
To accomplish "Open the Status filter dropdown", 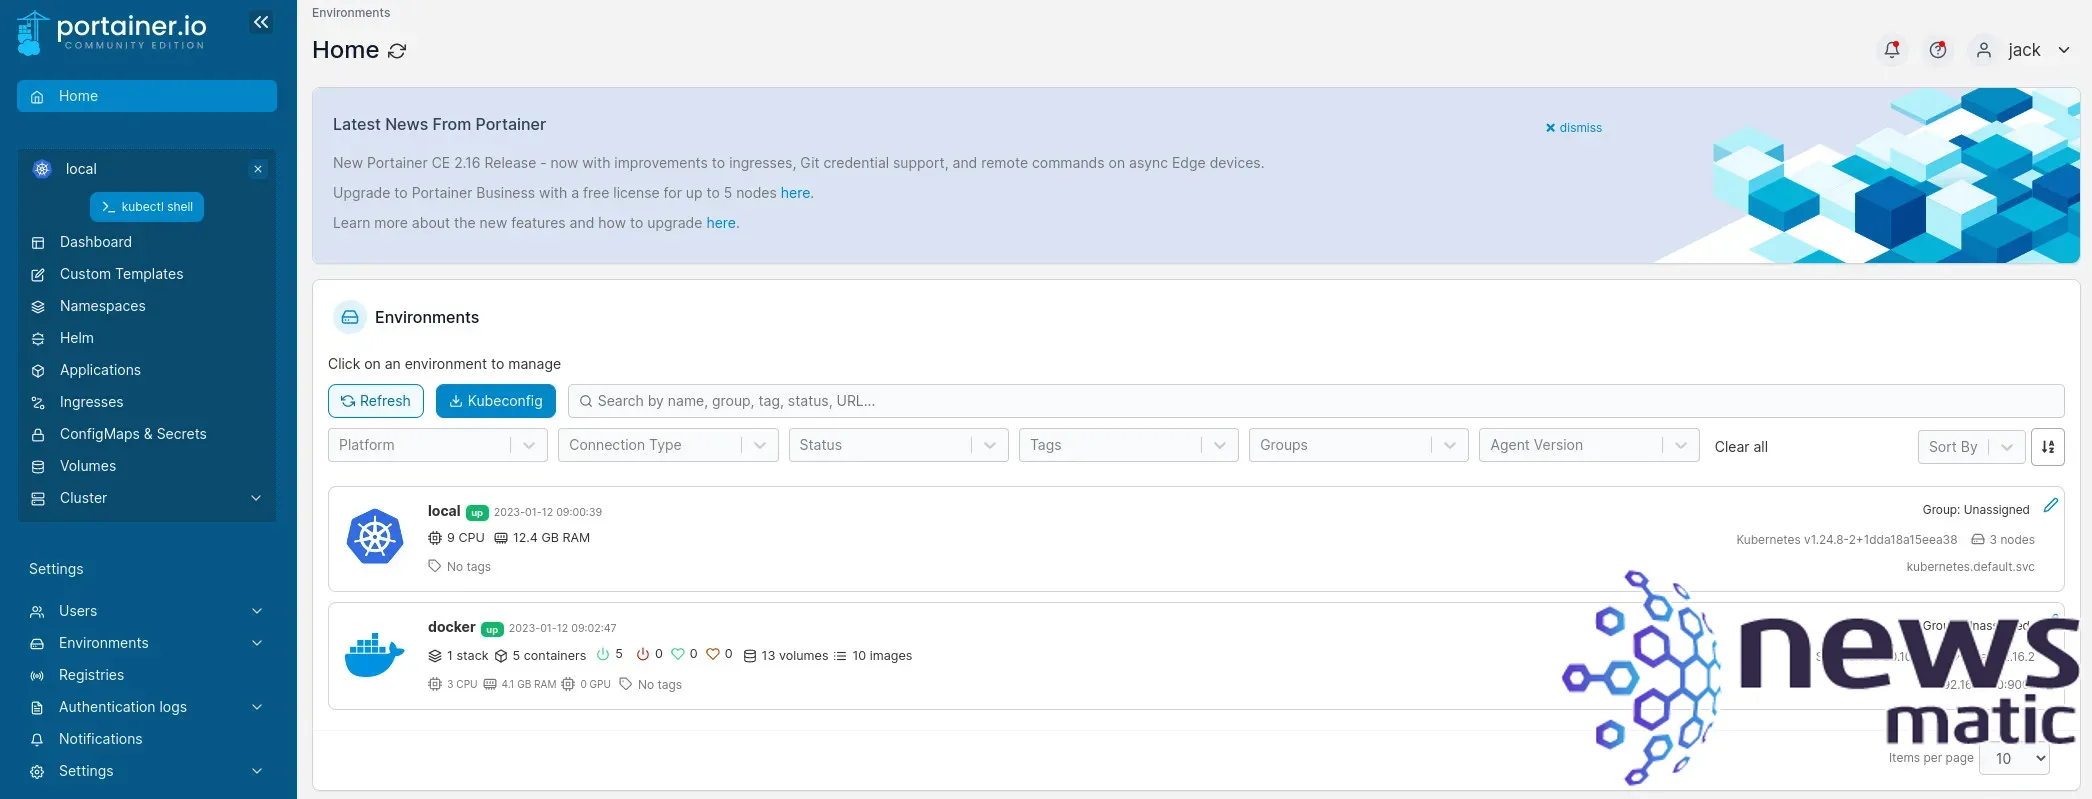I will [898, 445].
